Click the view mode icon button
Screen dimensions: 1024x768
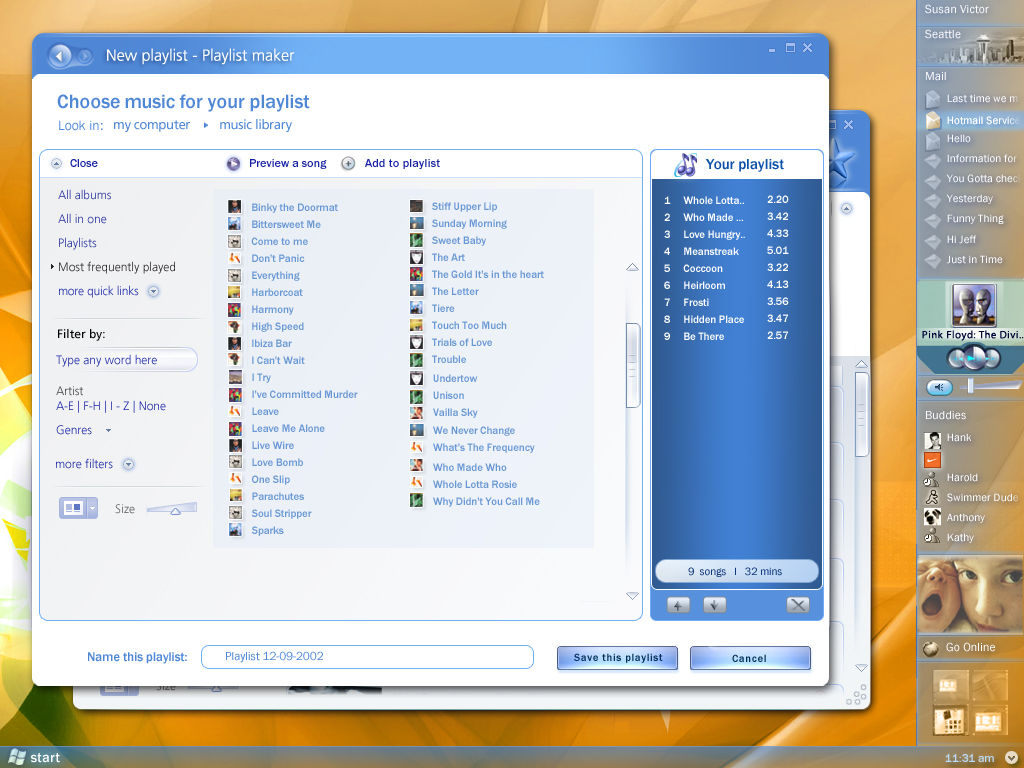pyautogui.click(x=73, y=508)
